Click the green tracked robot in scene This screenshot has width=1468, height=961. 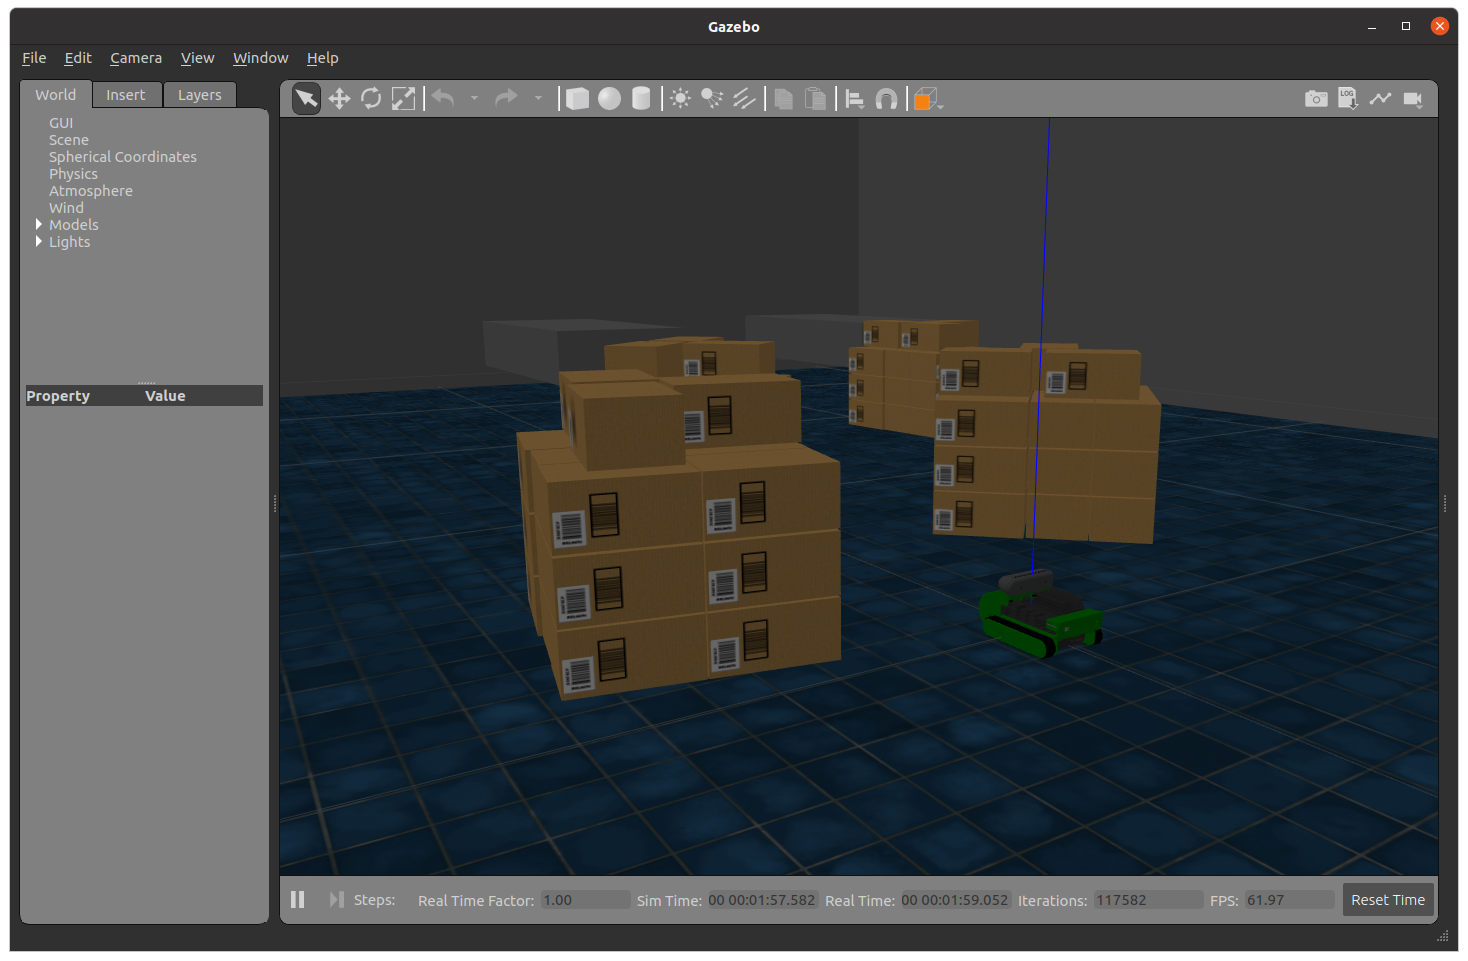1041,613
